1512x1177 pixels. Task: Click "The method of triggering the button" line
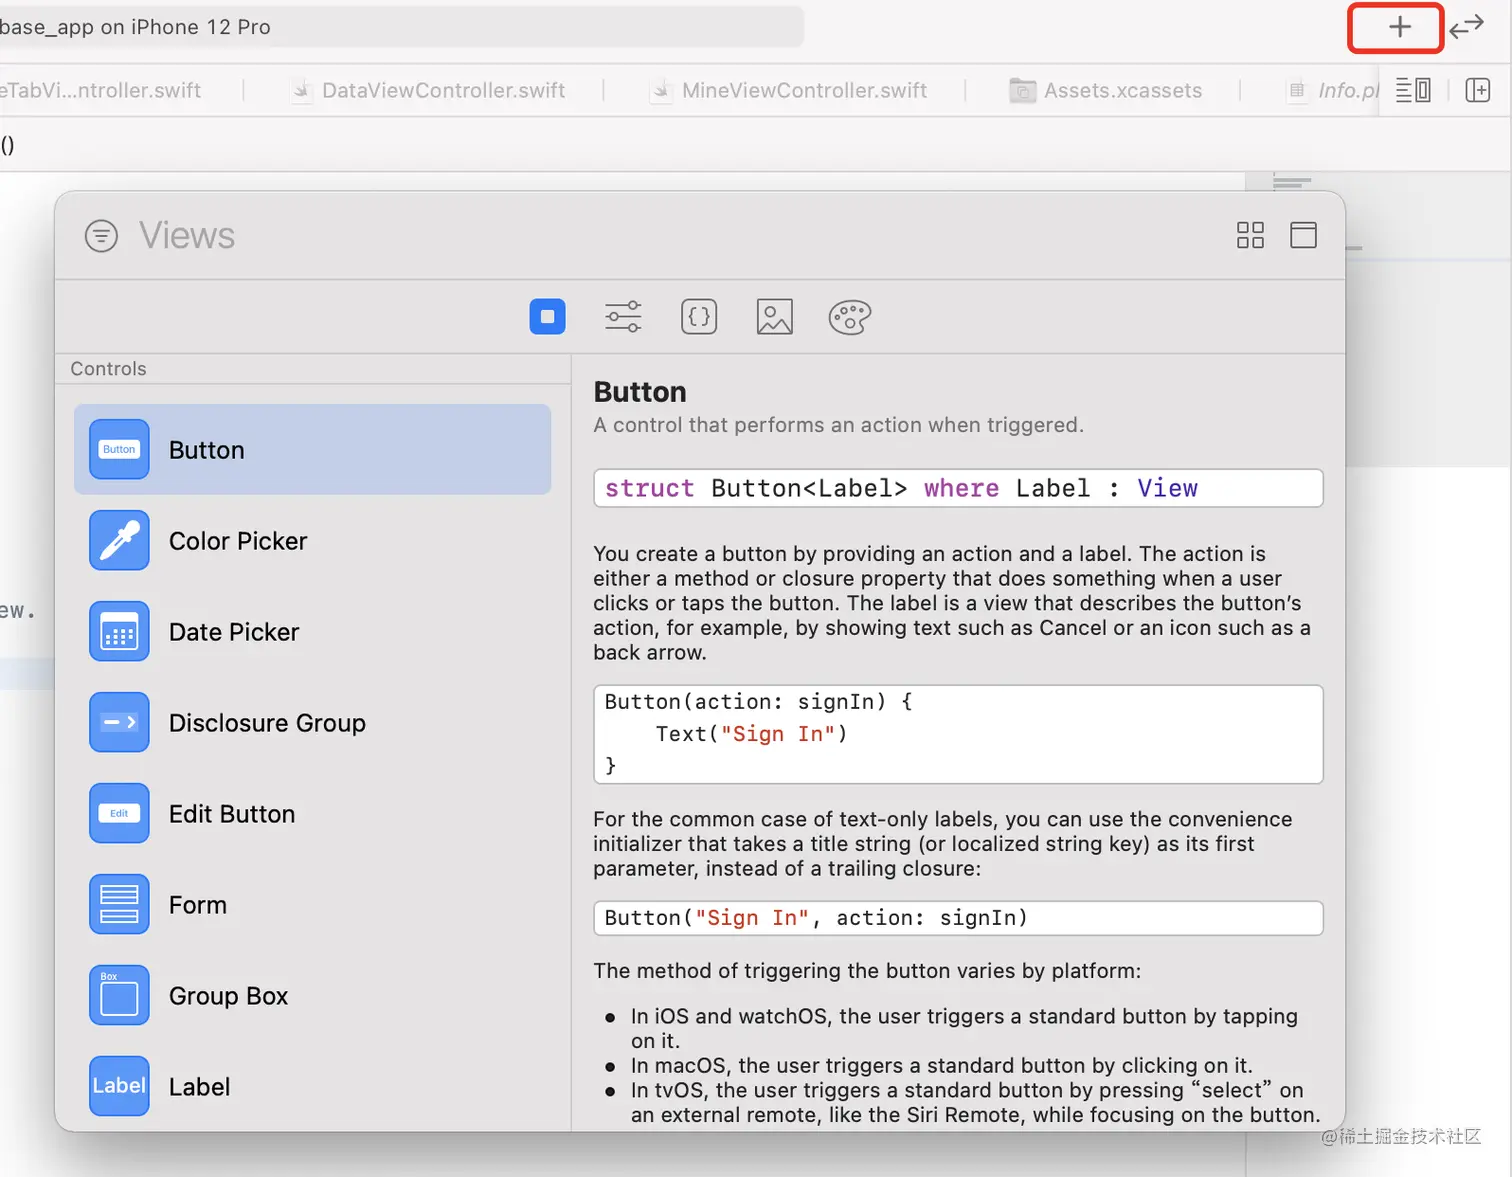pyautogui.click(x=867, y=971)
